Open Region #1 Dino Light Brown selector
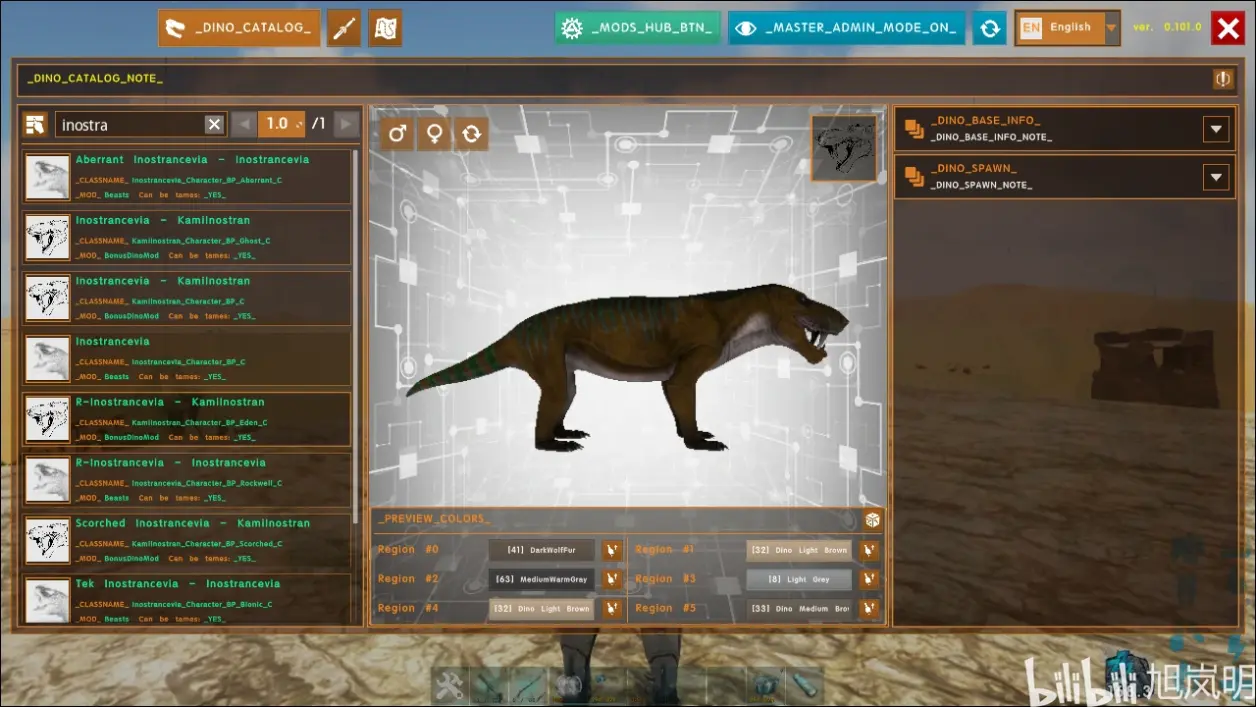This screenshot has height=707, width=1256. coord(800,550)
